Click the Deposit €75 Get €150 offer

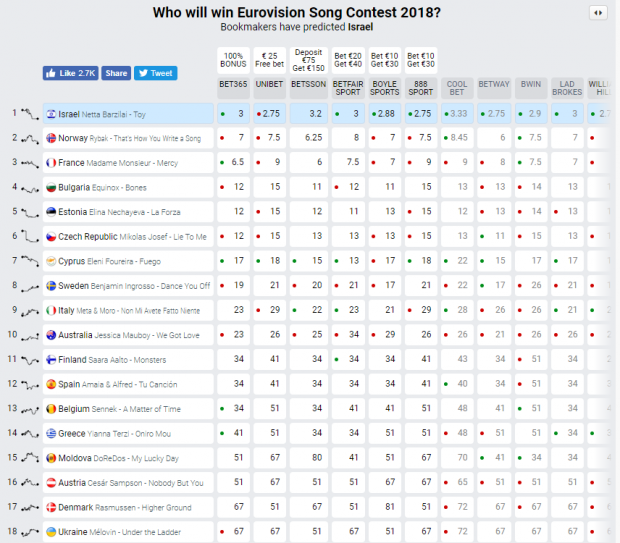(308, 60)
